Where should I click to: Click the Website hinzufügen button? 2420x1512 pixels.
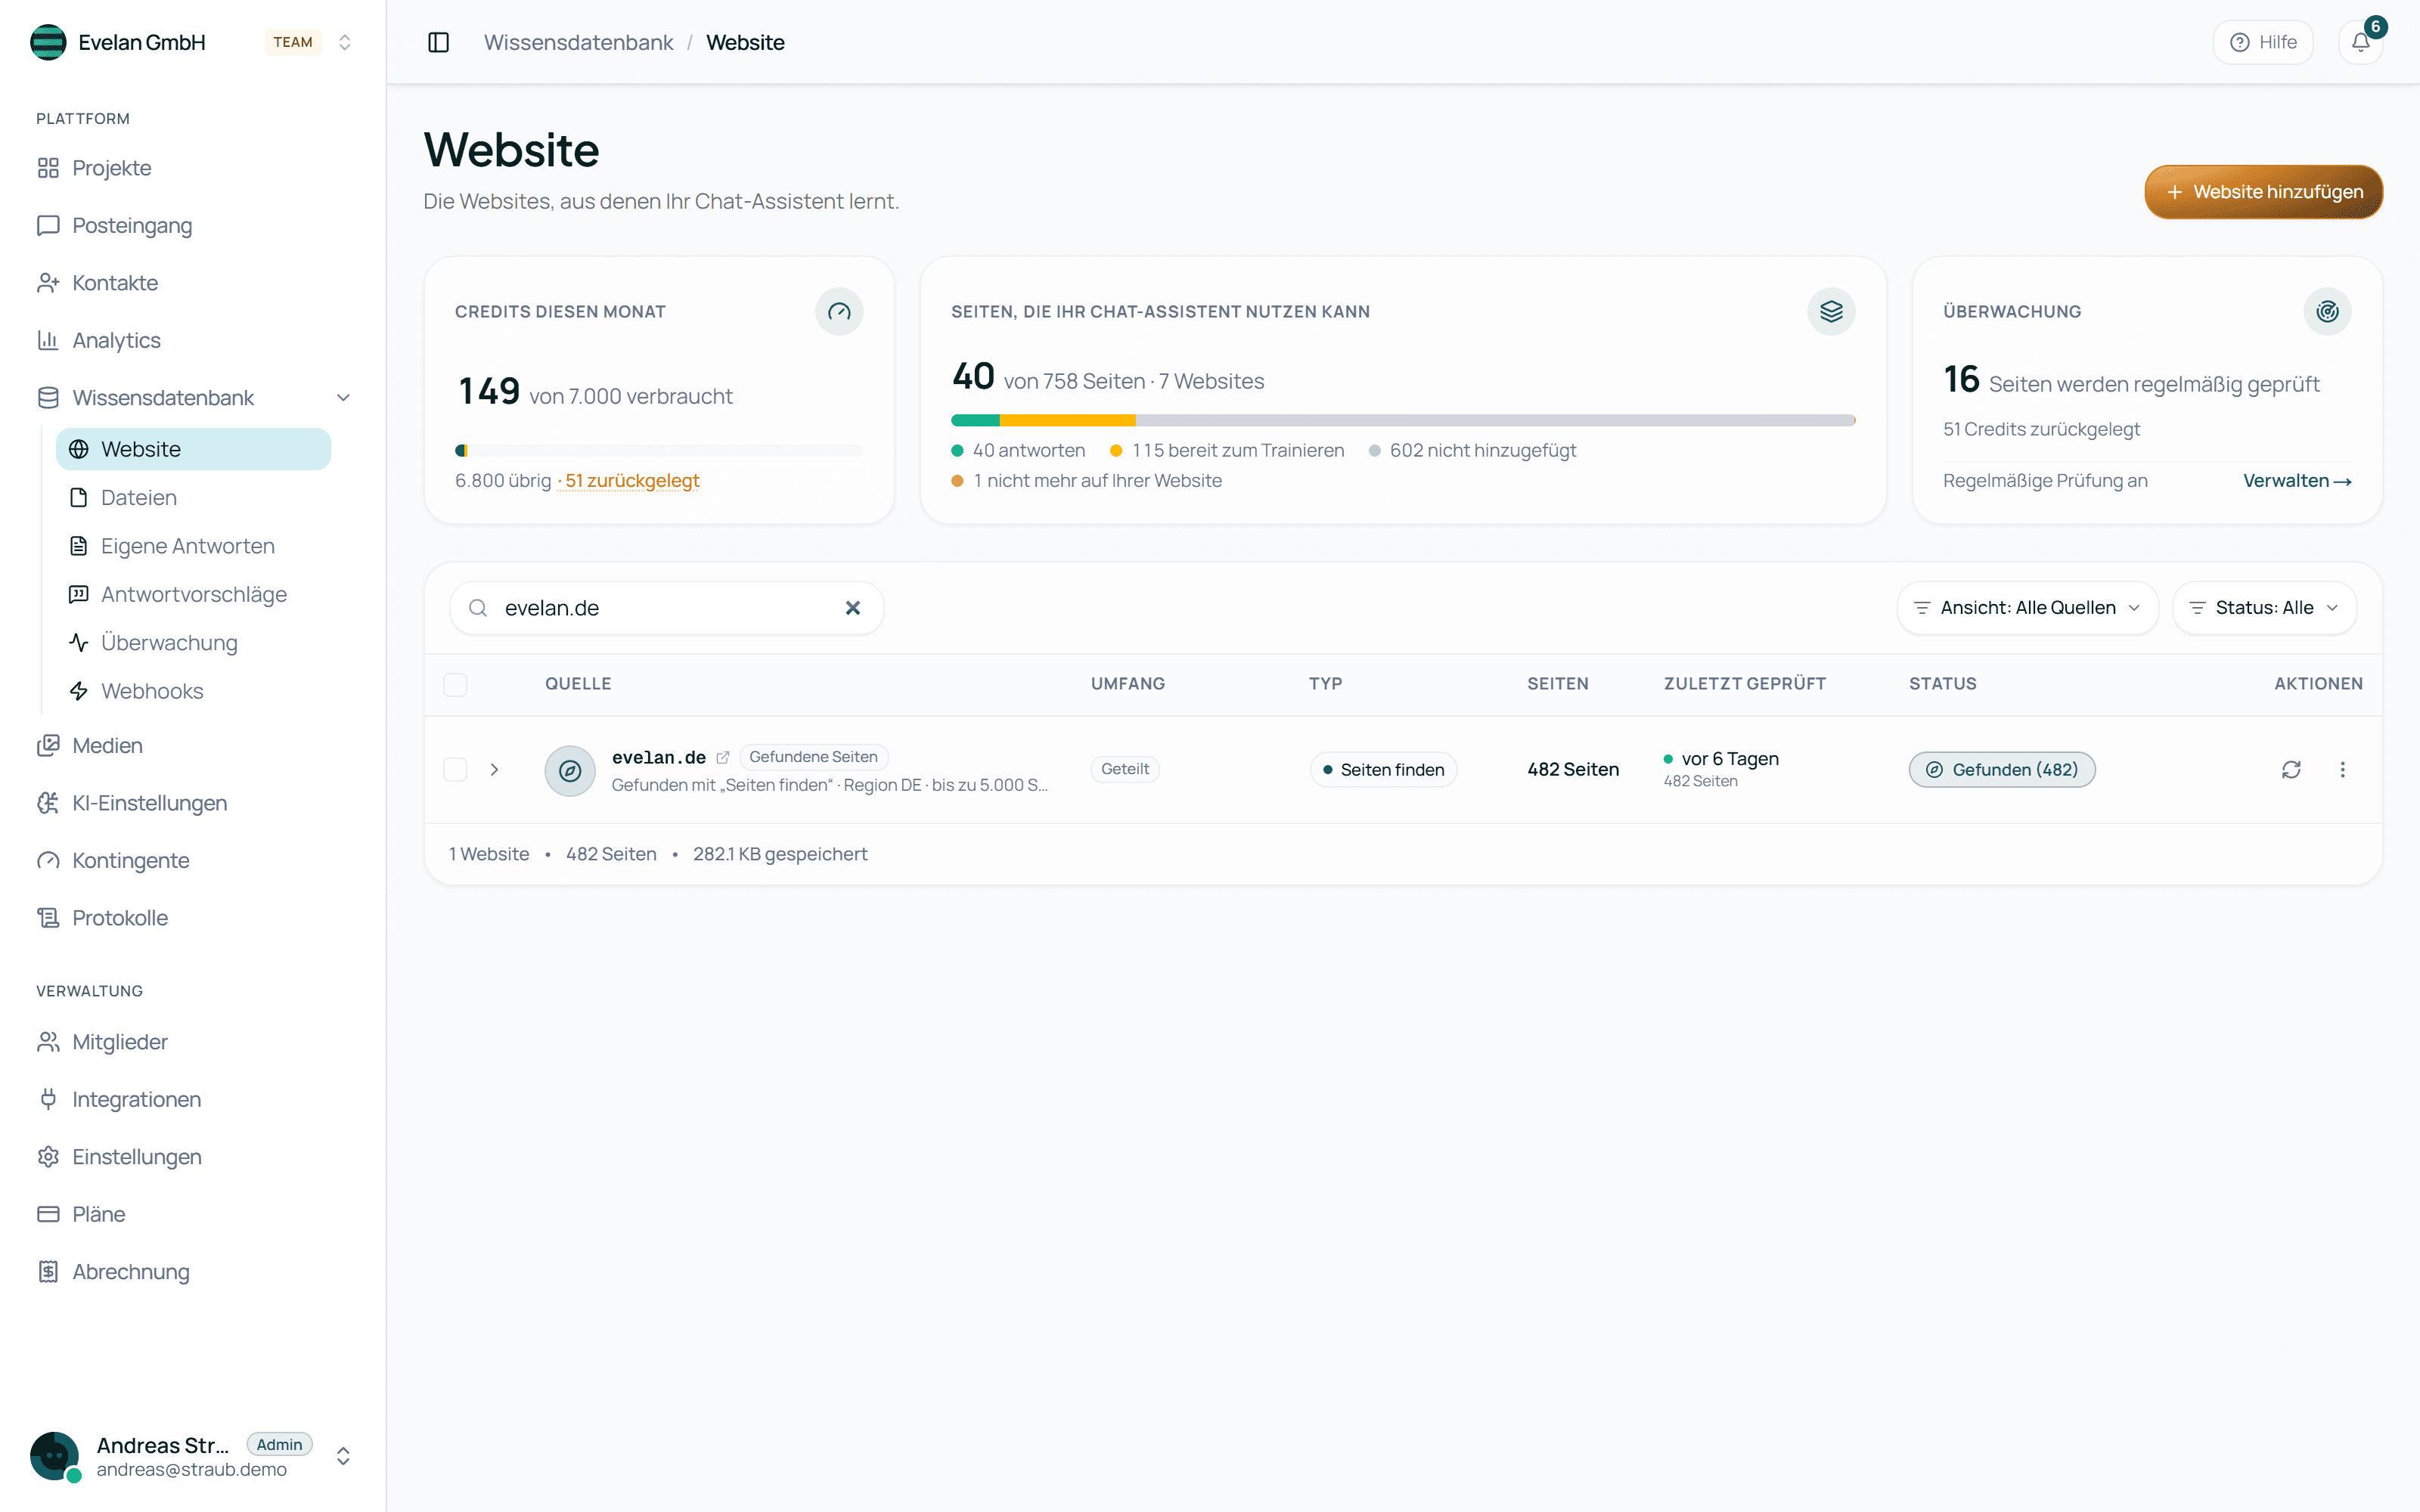pyautogui.click(x=2263, y=192)
